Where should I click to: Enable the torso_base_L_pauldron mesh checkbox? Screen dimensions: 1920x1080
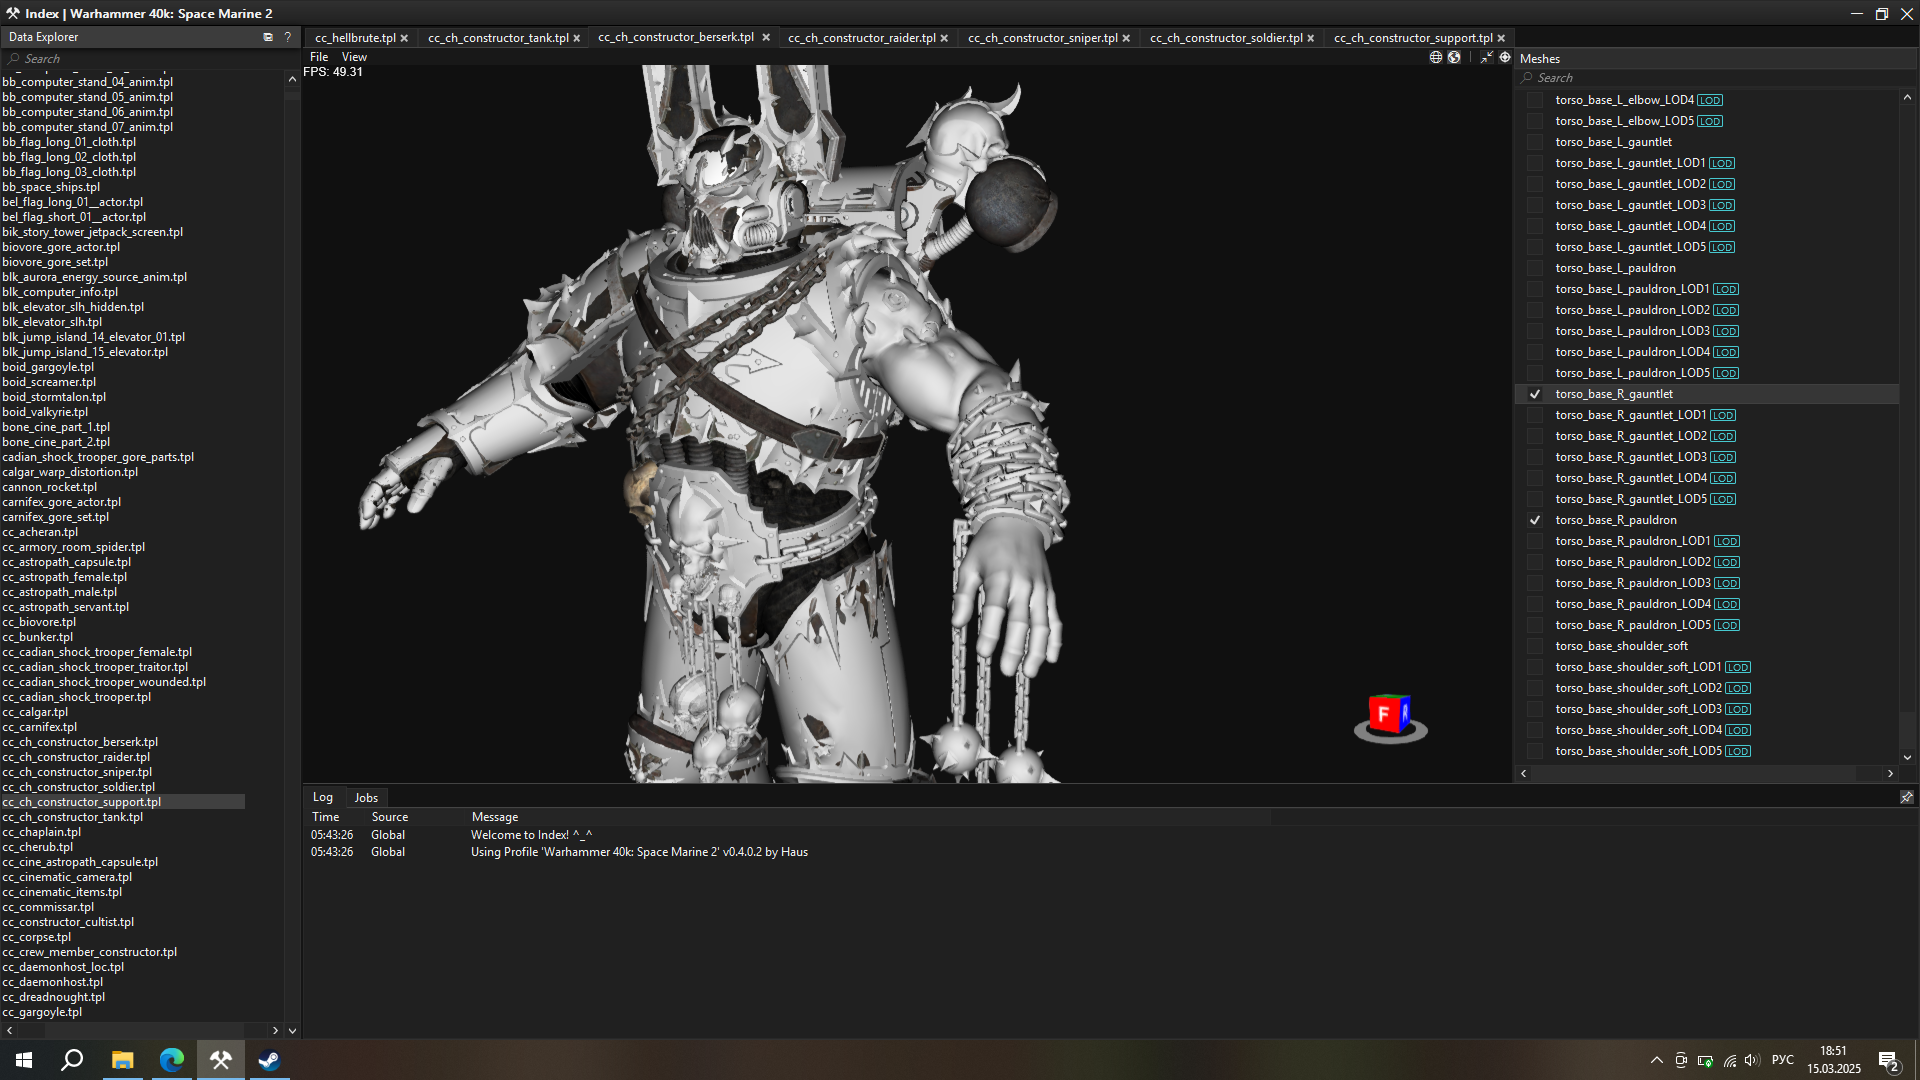(x=1534, y=268)
